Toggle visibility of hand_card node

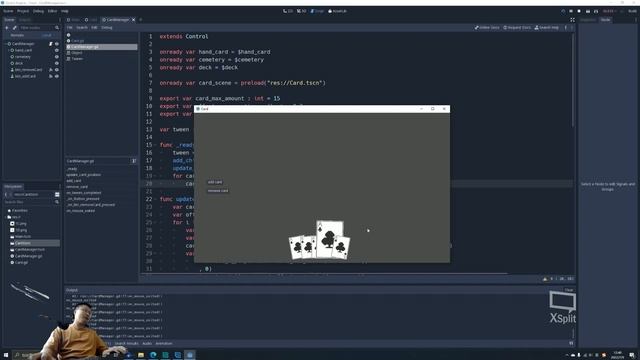pos(57,50)
